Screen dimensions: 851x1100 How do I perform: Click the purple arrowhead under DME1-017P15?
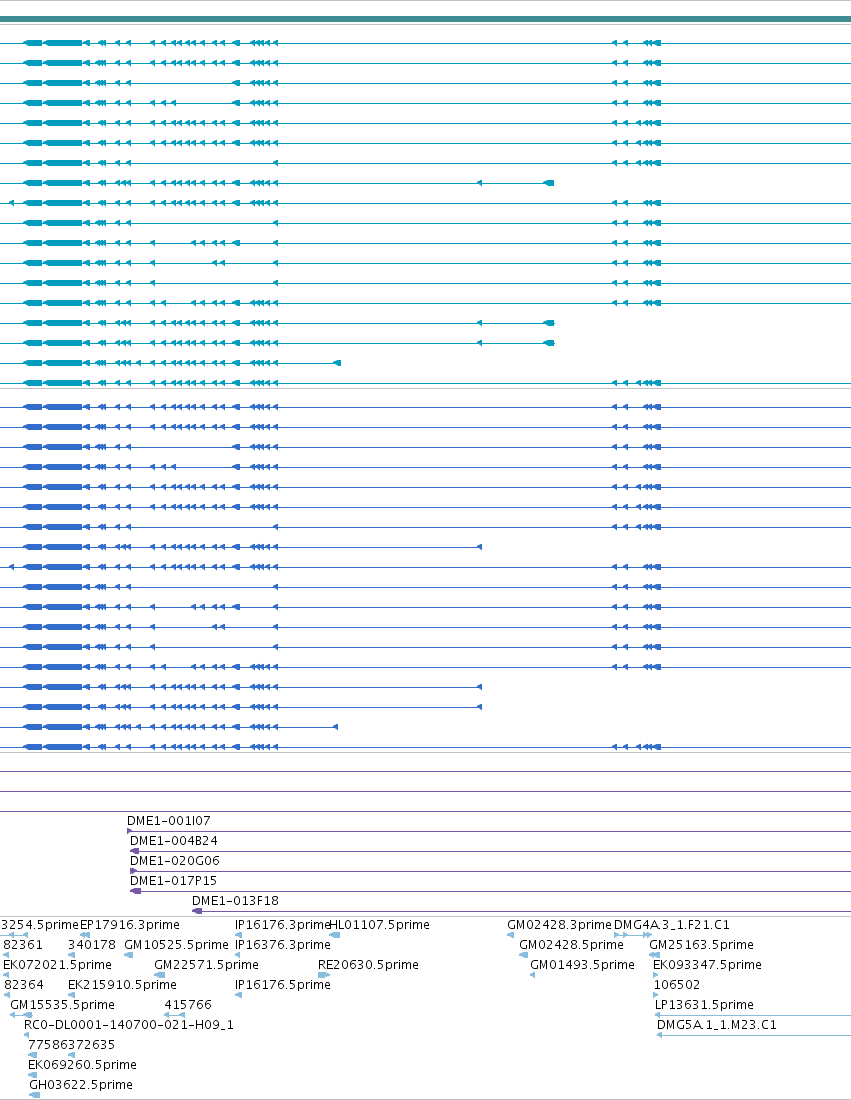pyautogui.click(x=135, y=891)
